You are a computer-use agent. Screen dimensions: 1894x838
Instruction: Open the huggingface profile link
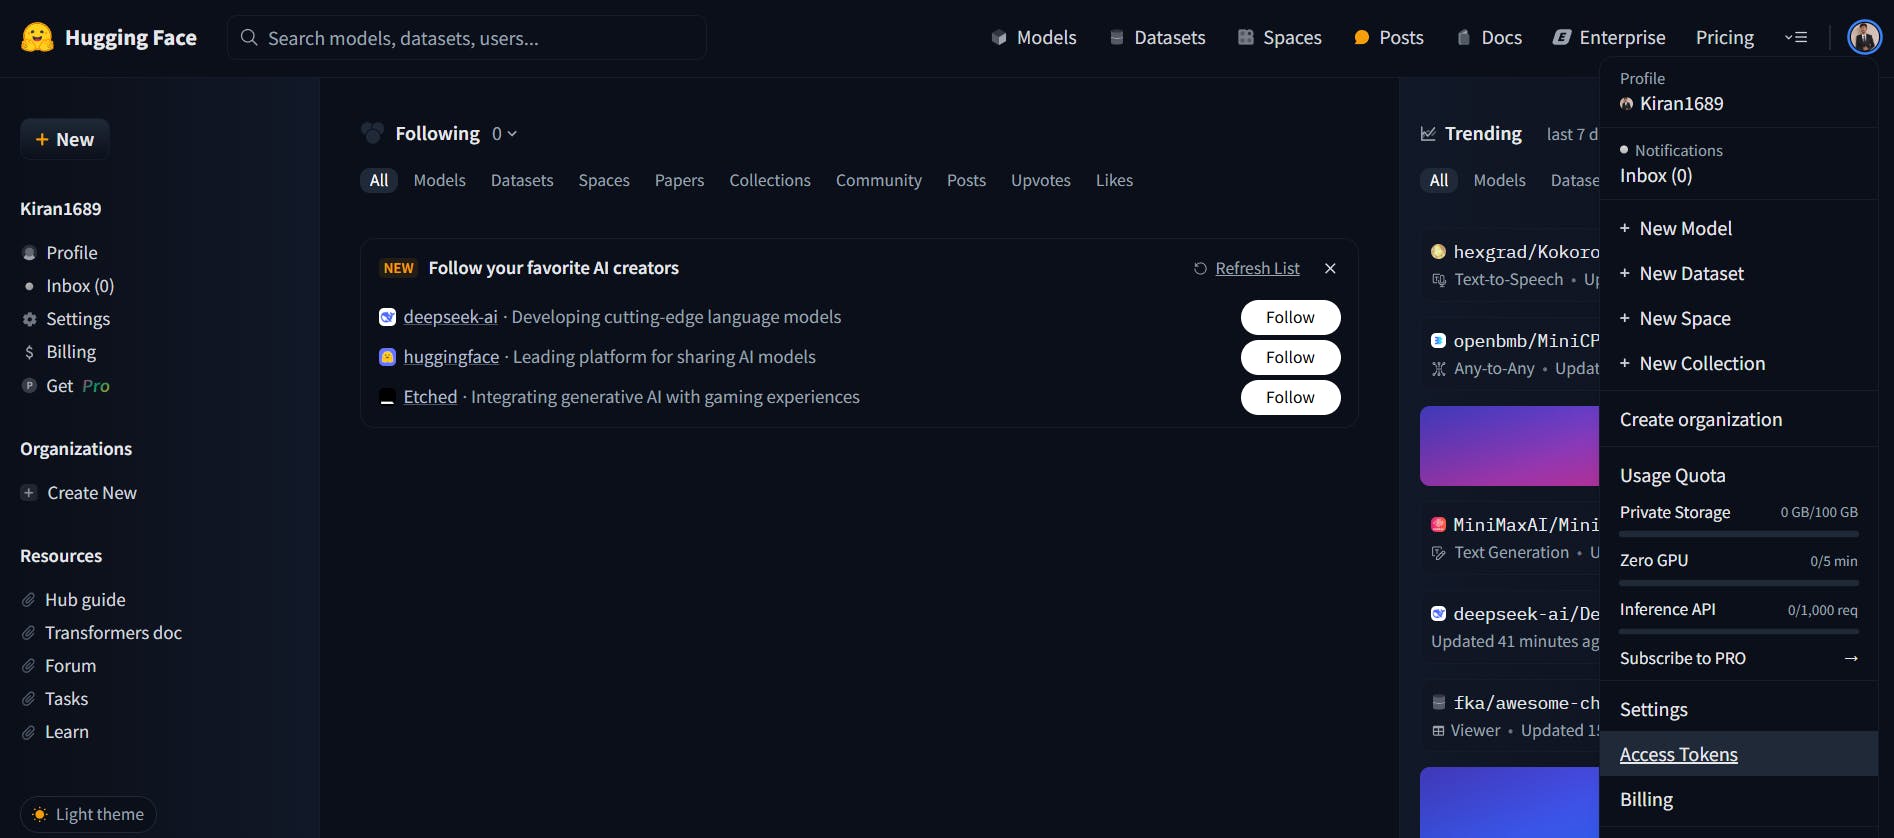tap(451, 357)
